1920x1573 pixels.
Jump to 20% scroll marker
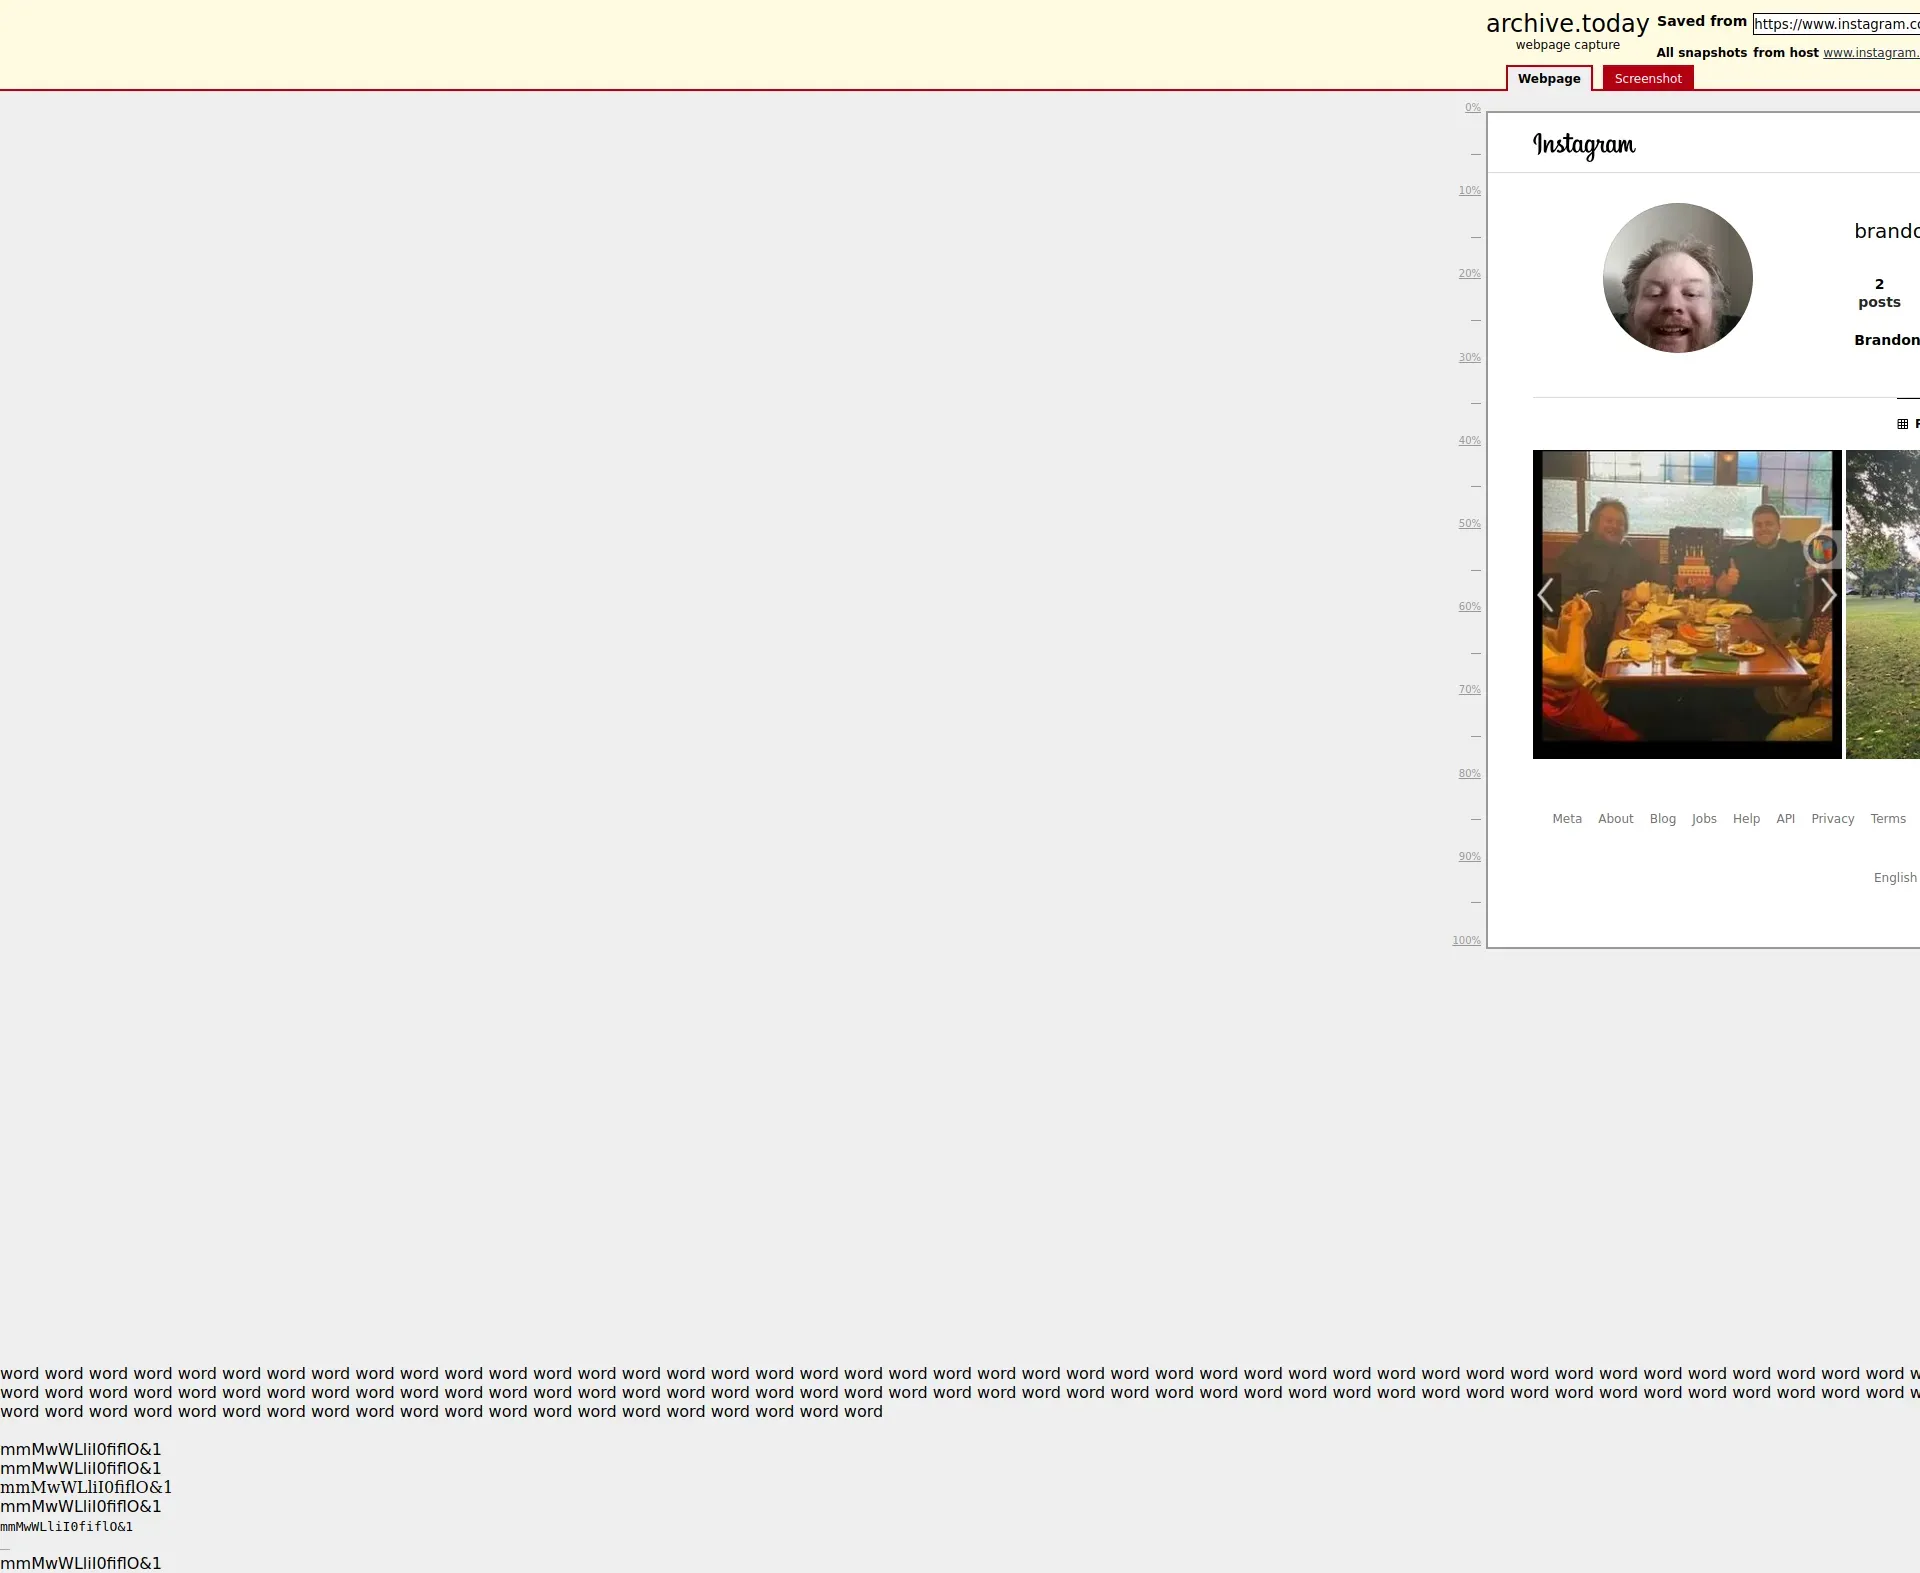(1469, 274)
